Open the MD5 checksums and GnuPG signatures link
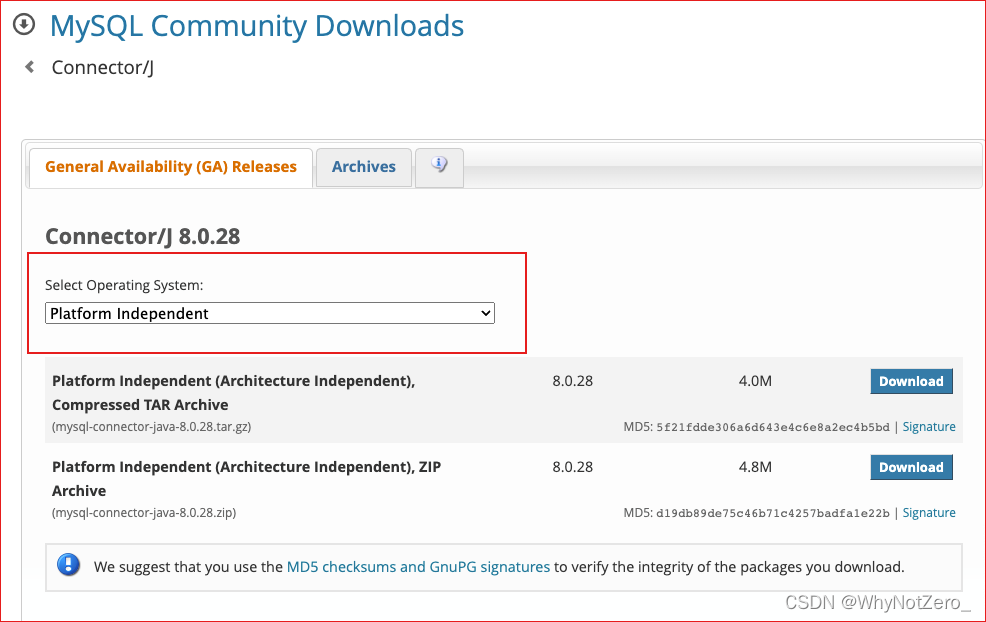 418,566
